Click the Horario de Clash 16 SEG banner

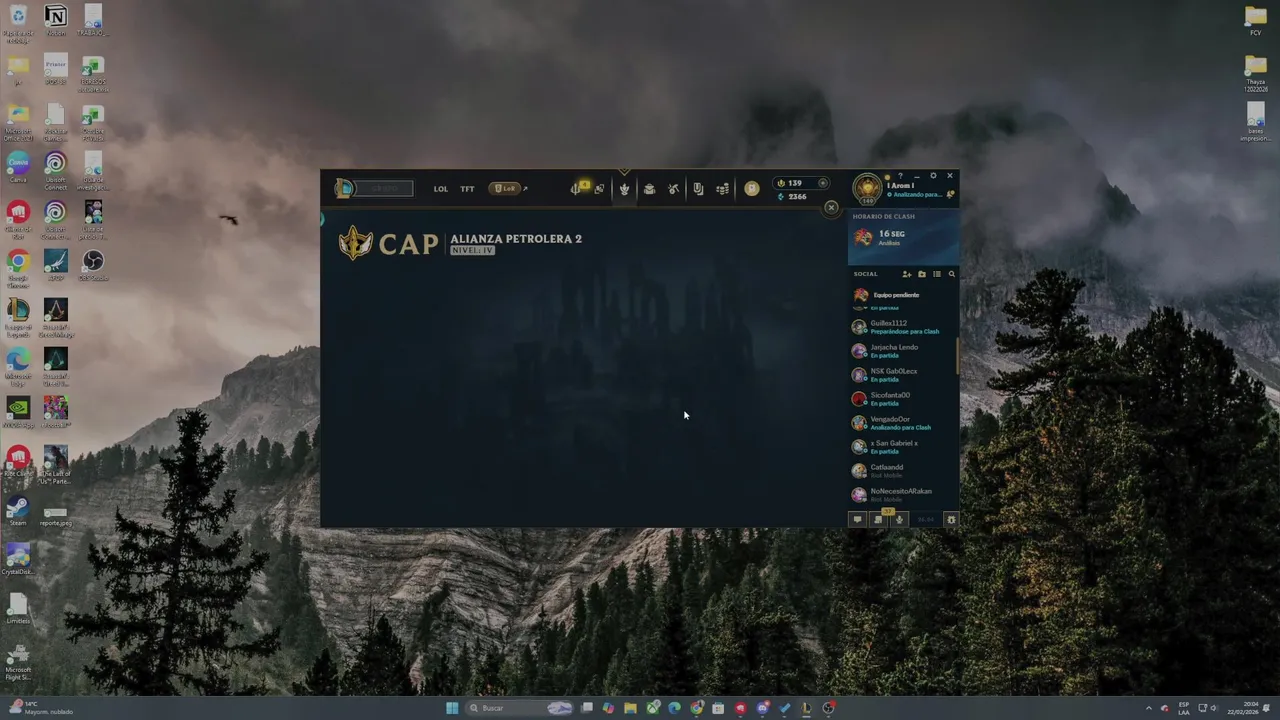coord(903,238)
